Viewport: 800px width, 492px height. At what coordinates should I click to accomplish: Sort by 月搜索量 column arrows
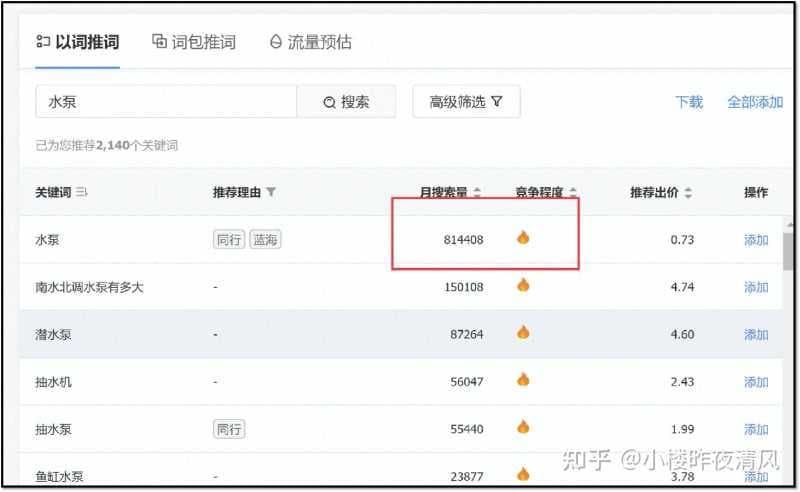477,192
